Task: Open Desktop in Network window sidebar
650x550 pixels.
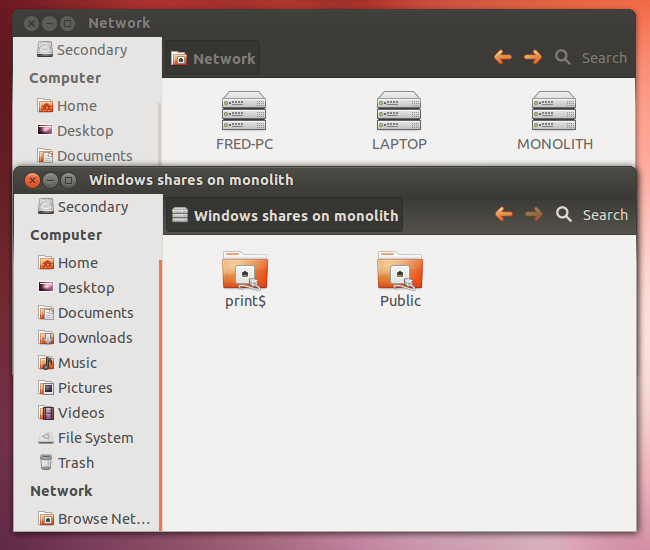Action: tap(75, 131)
